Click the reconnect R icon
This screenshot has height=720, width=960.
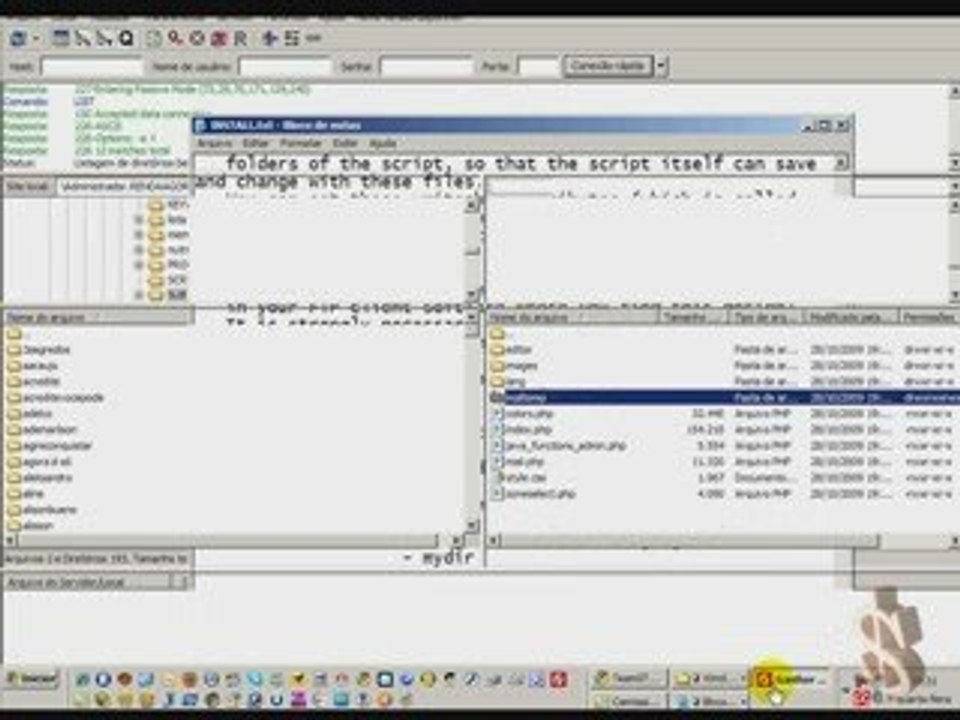(x=241, y=39)
